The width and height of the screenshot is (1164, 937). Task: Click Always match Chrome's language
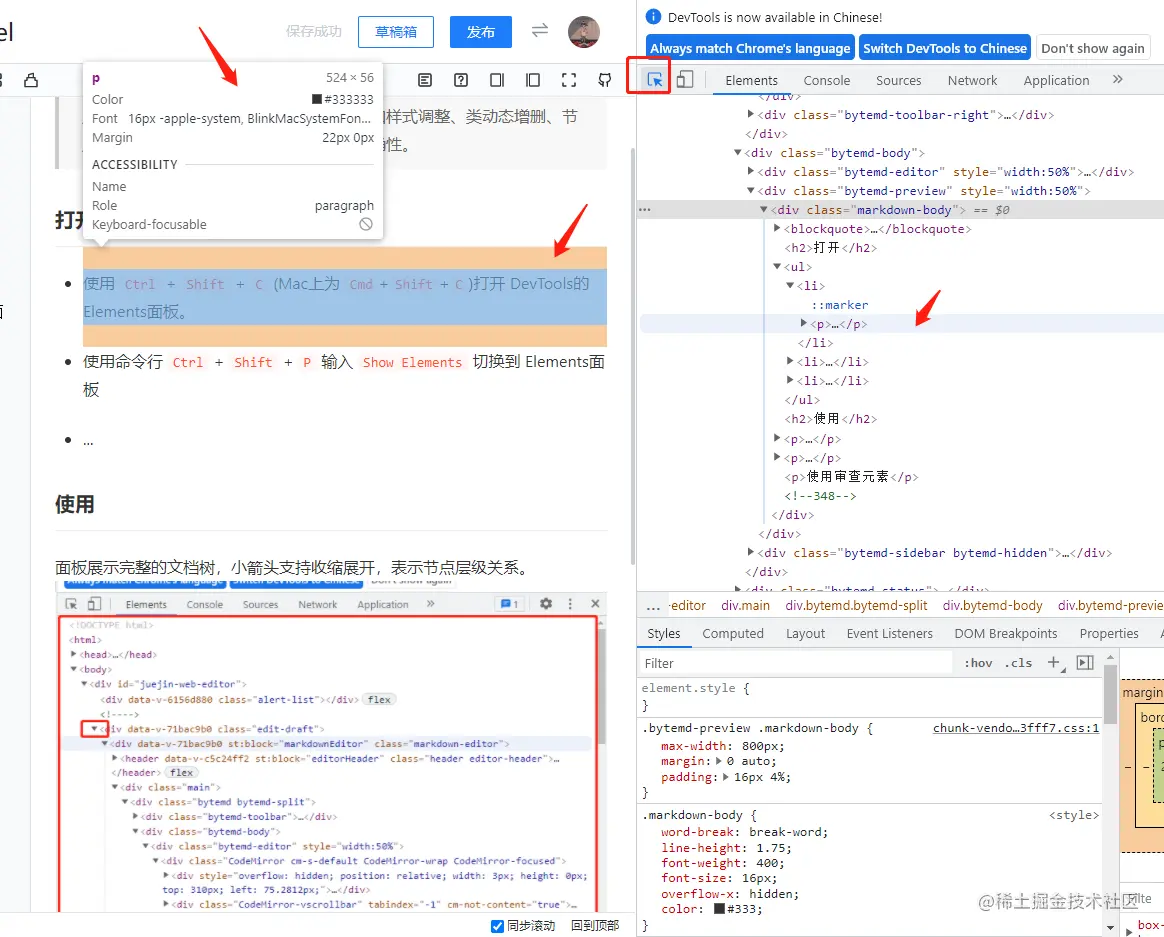click(x=750, y=48)
